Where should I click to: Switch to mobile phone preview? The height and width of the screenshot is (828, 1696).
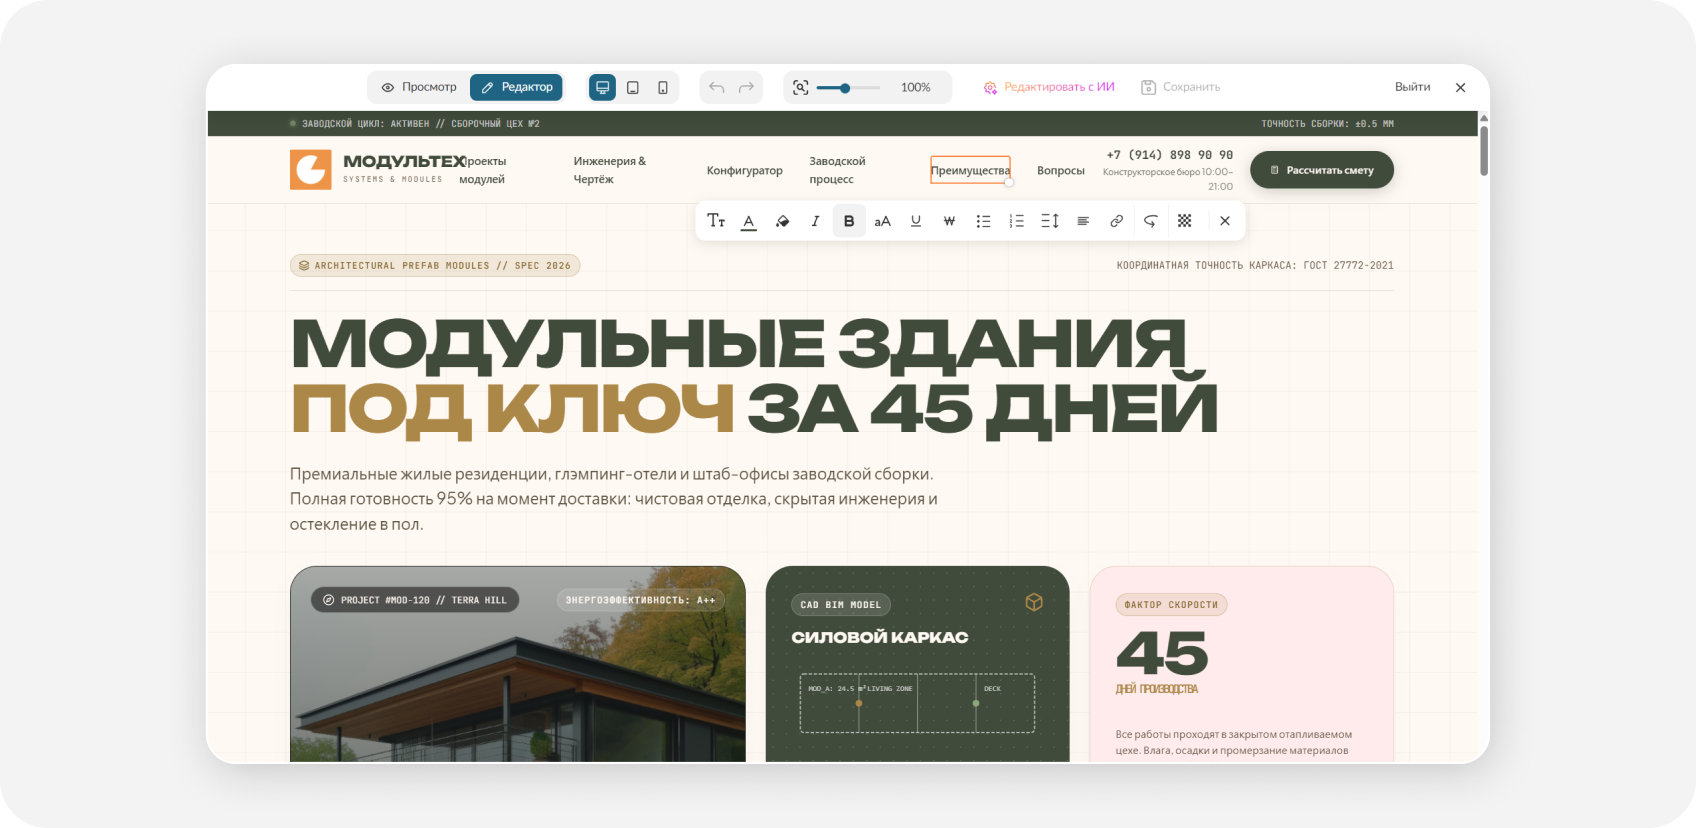click(663, 87)
